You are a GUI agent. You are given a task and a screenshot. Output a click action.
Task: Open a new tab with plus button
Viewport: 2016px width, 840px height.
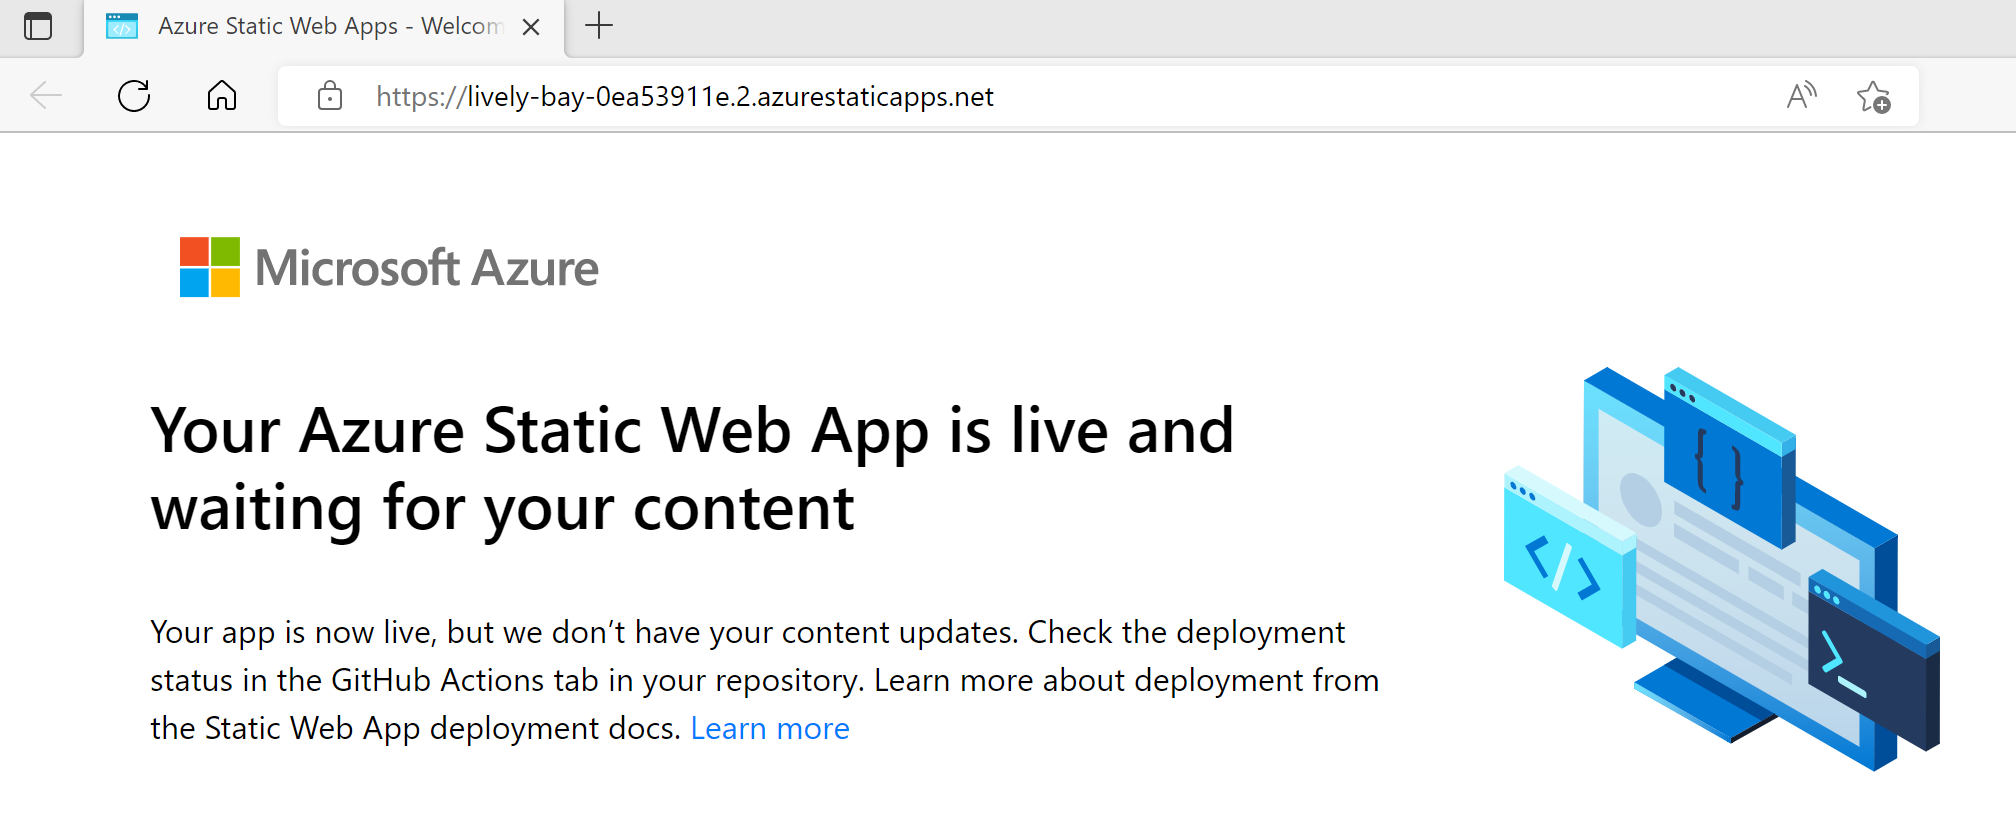point(598,26)
